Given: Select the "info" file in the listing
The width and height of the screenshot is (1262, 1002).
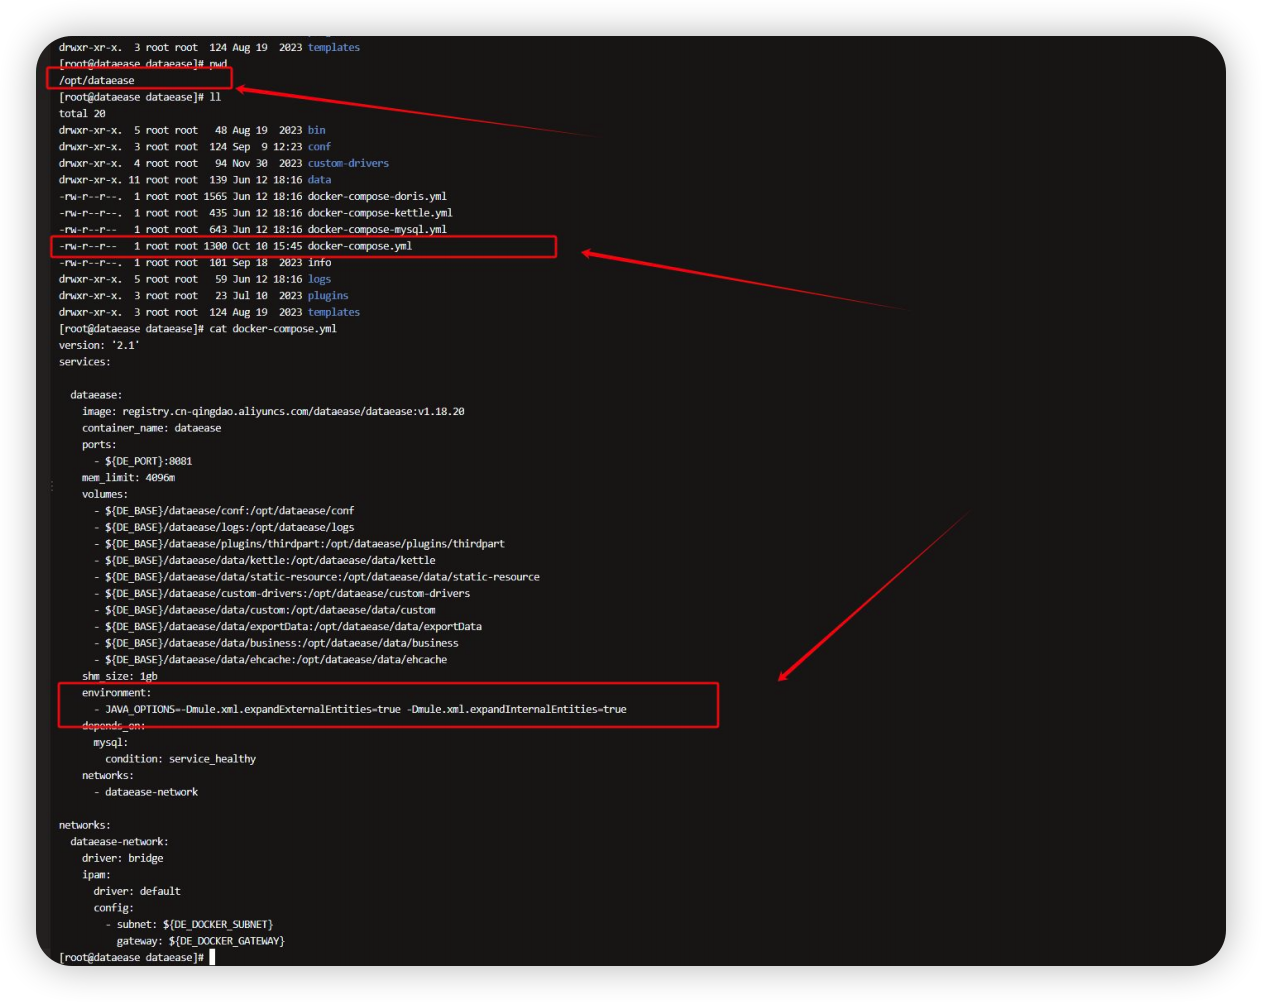Looking at the screenshot, I should [x=319, y=263].
